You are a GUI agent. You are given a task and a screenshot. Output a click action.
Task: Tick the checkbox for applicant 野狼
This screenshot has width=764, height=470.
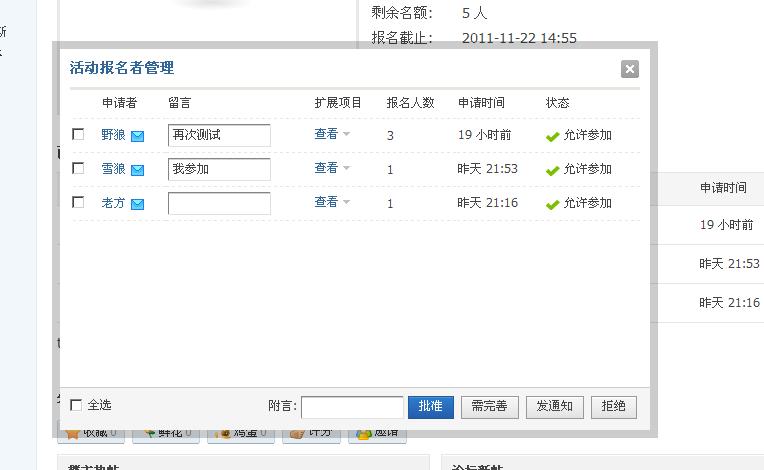pos(78,134)
